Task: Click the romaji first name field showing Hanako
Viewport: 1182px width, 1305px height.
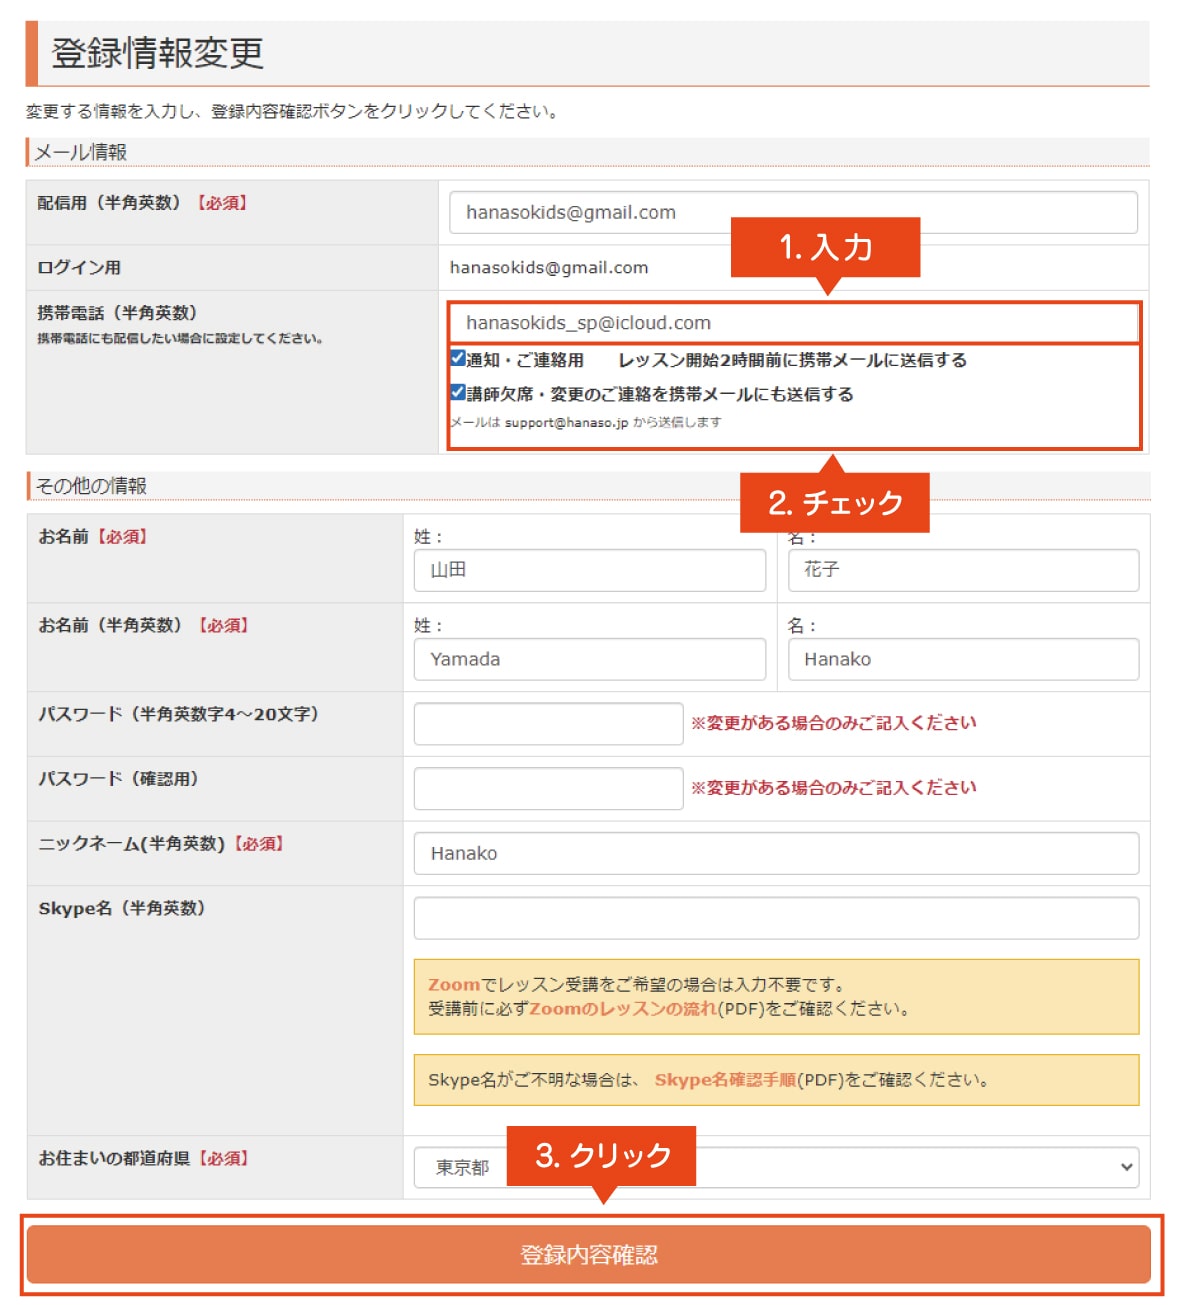Action: click(962, 659)
